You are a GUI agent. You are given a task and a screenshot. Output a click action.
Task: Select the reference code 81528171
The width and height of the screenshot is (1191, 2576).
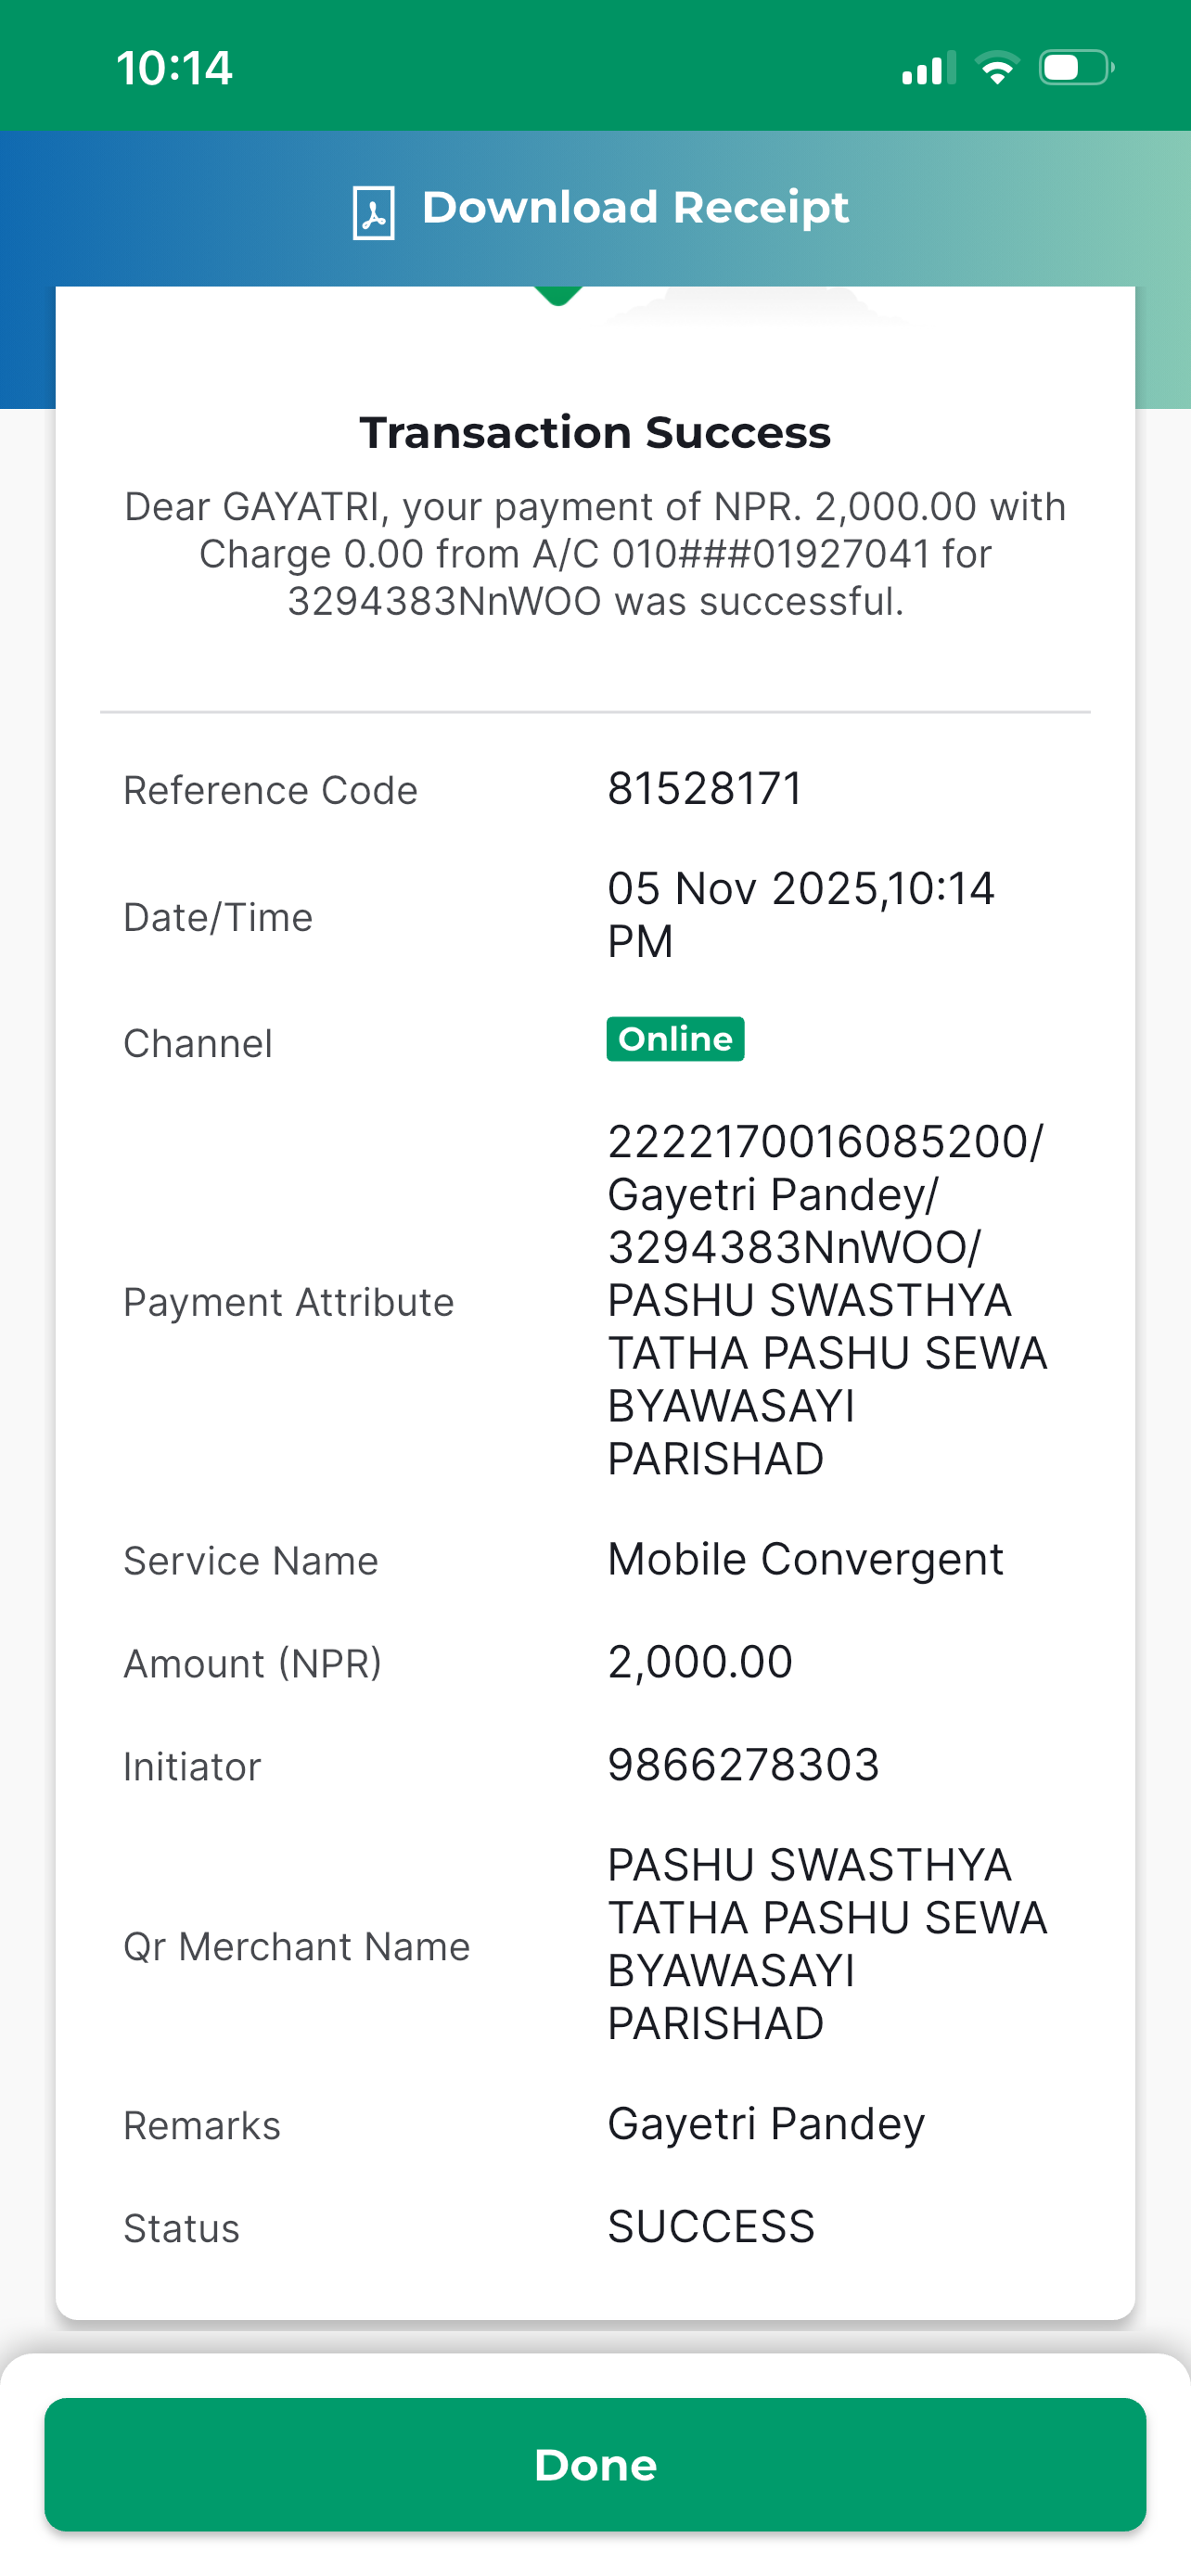click(705, 788)
